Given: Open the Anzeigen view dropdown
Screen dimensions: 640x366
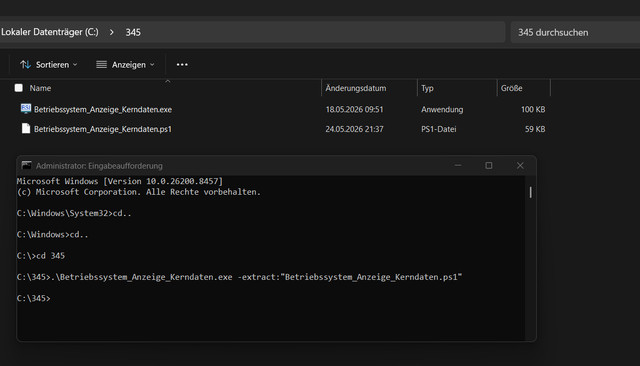Looking at the screenshot, I should click(x=125, y=64).
